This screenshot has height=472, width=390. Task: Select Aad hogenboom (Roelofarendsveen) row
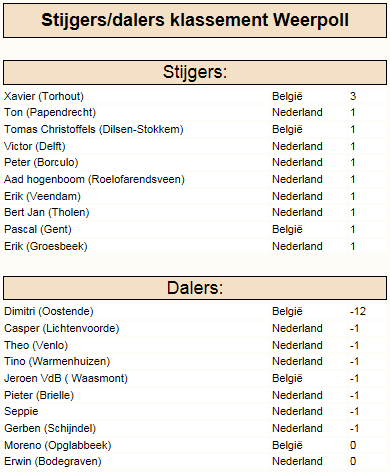point(195,179)
